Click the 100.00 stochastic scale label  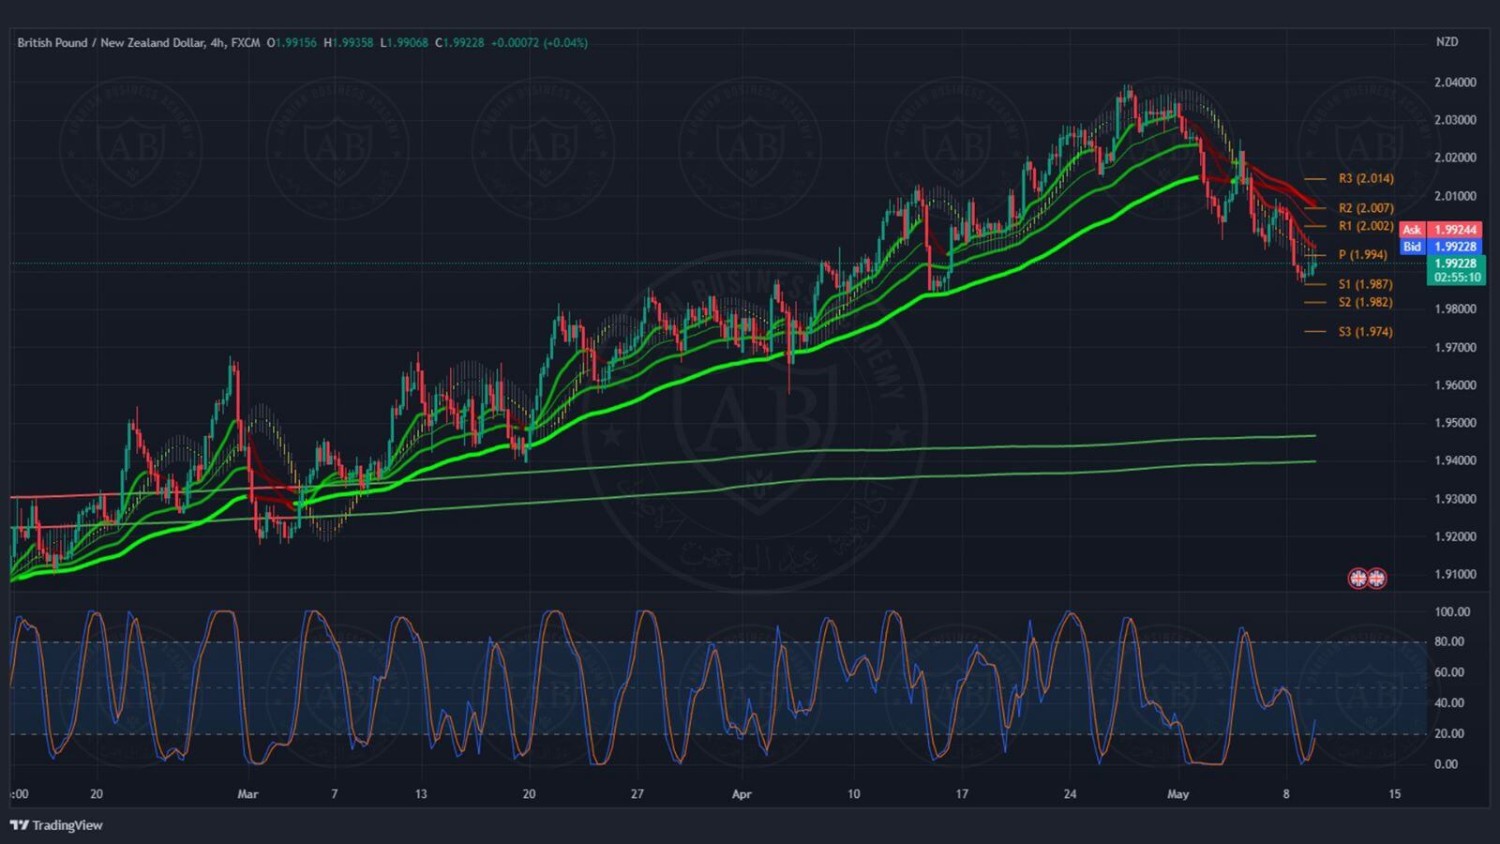[x=1452, y=612]
